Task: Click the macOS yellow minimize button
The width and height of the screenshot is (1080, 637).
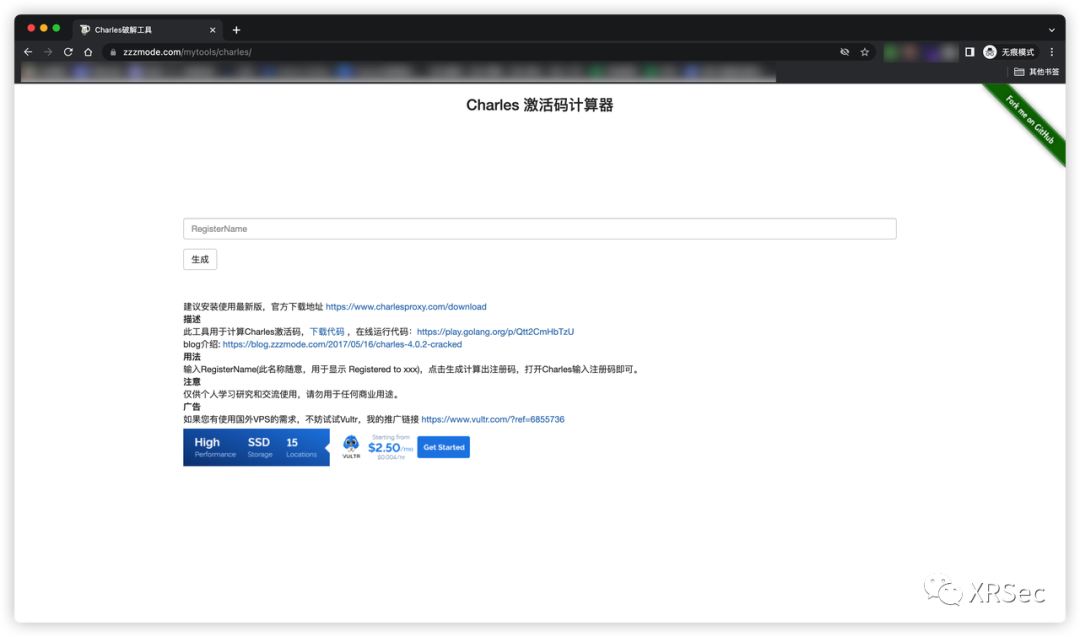Action: pos(43,28)
